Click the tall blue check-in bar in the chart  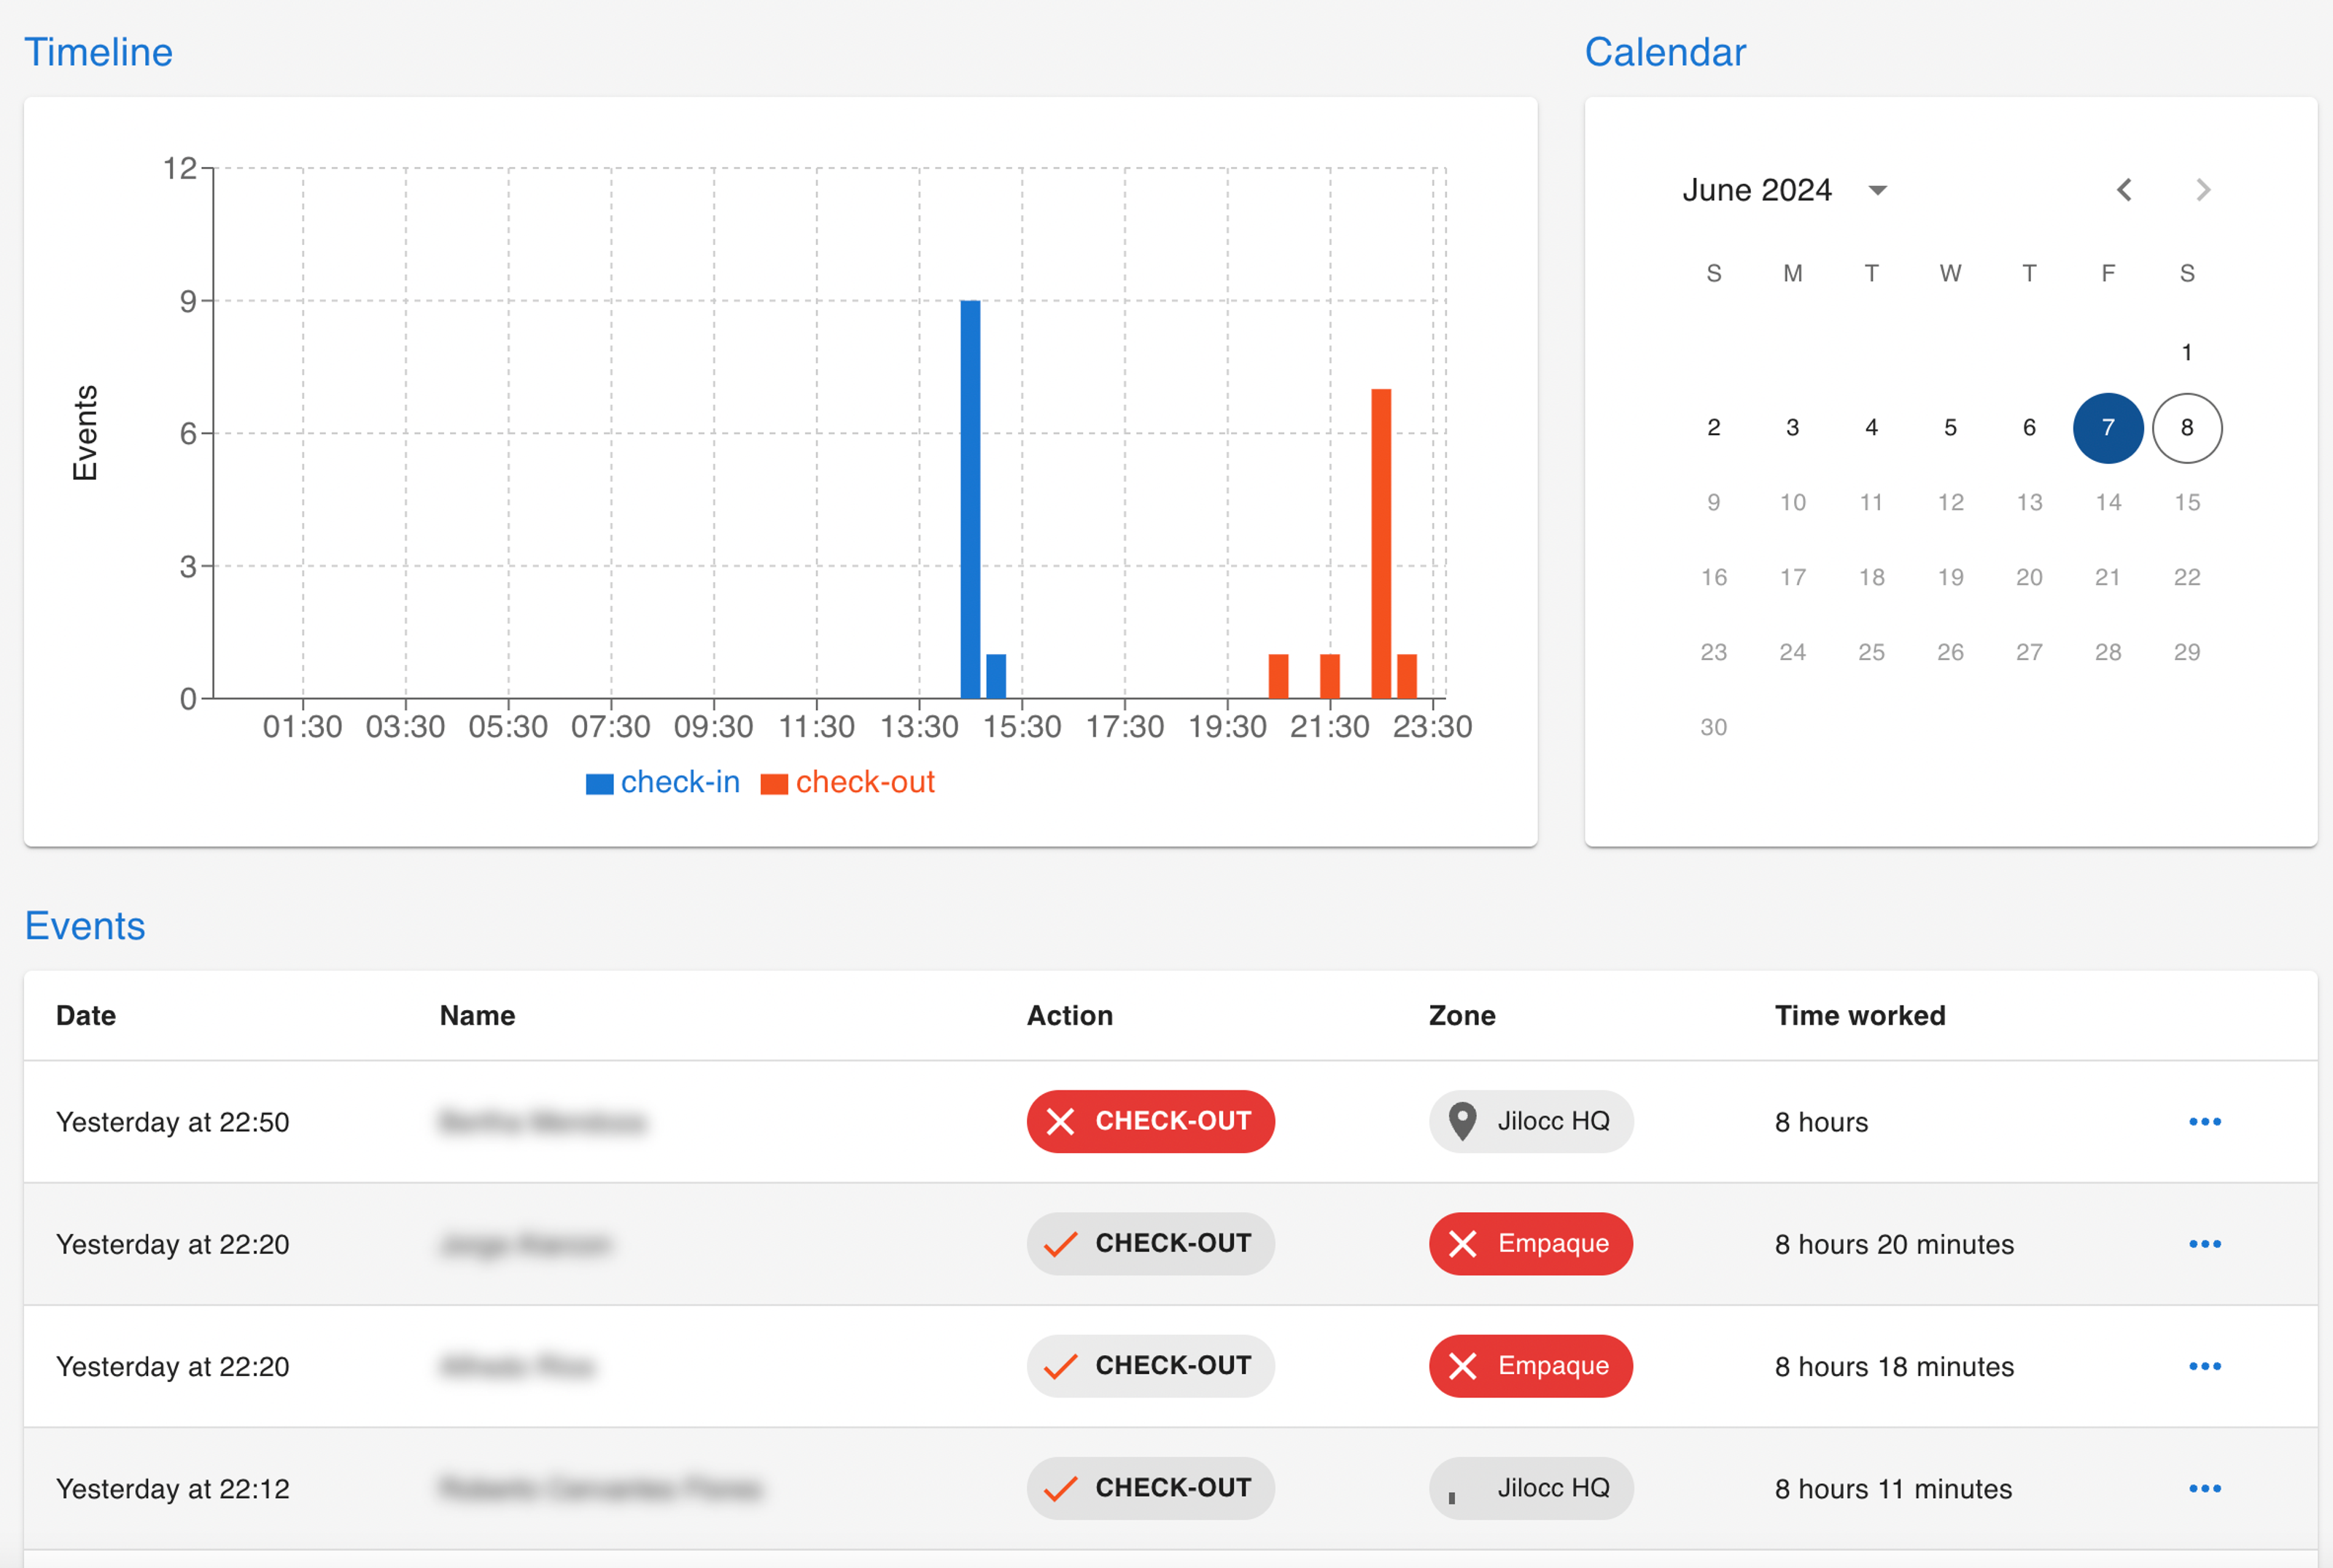tap(970, 500)
